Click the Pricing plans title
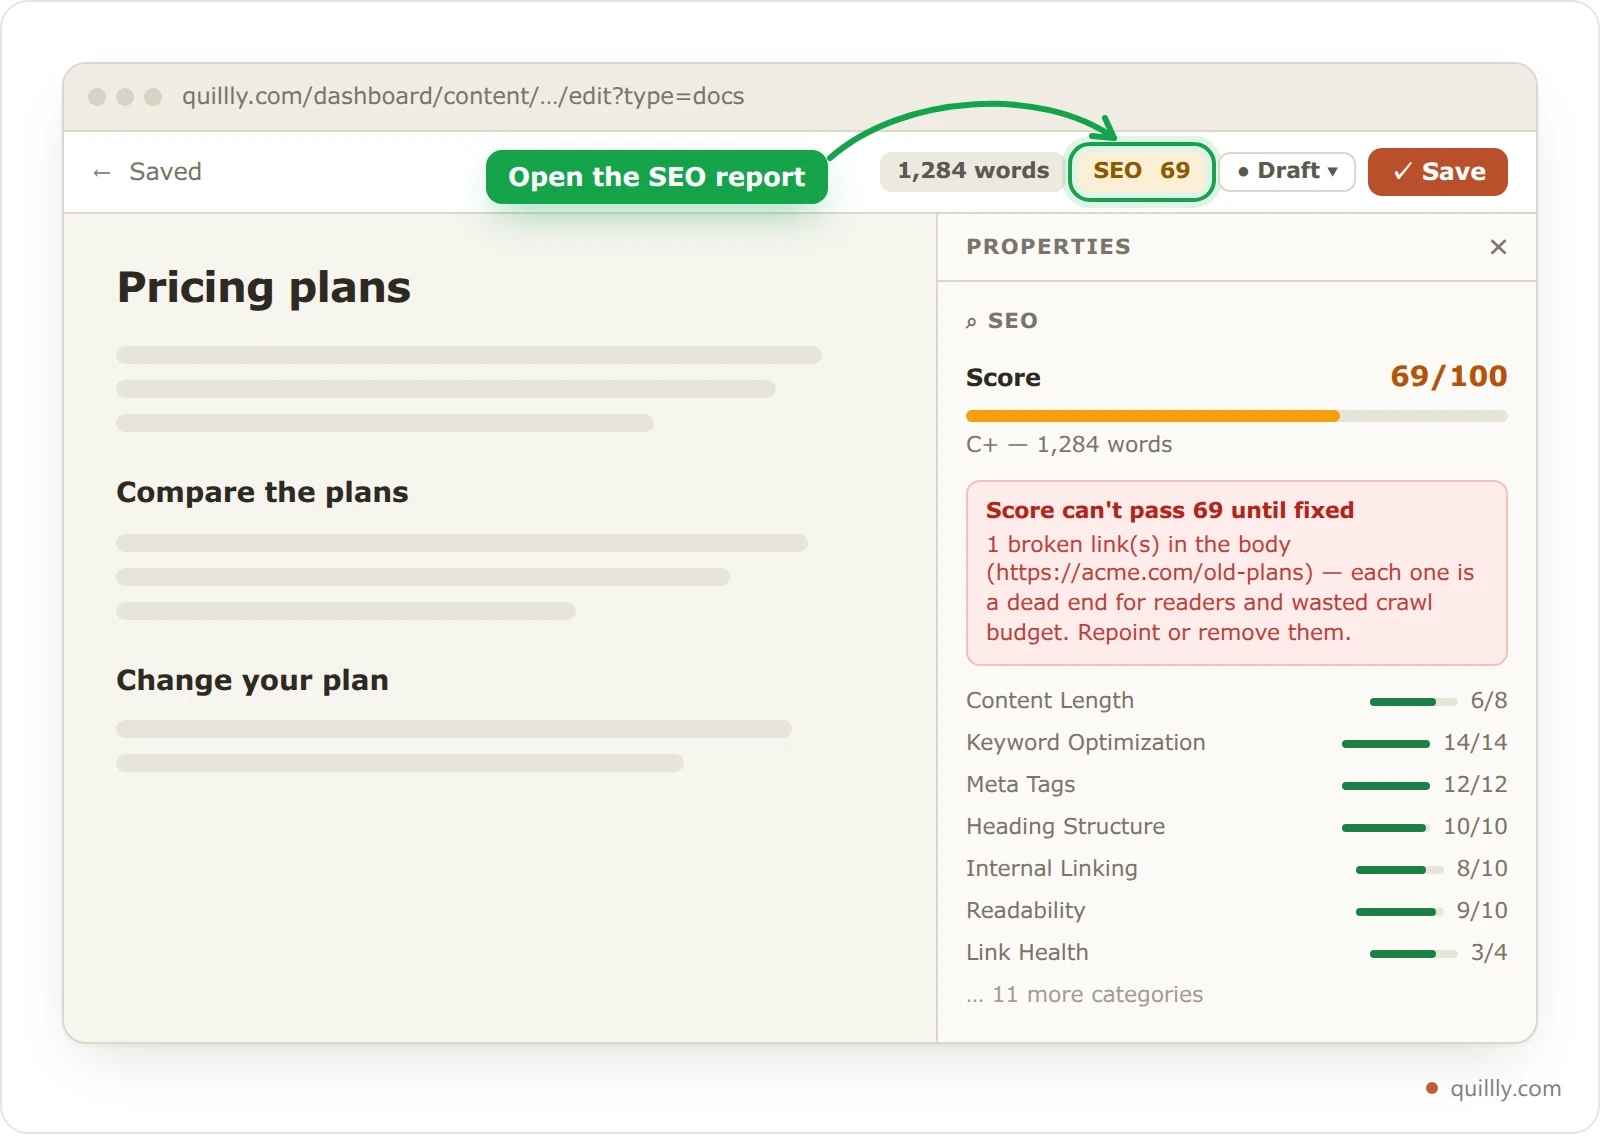This screenshot has height=1136, width=1600. 264,288
